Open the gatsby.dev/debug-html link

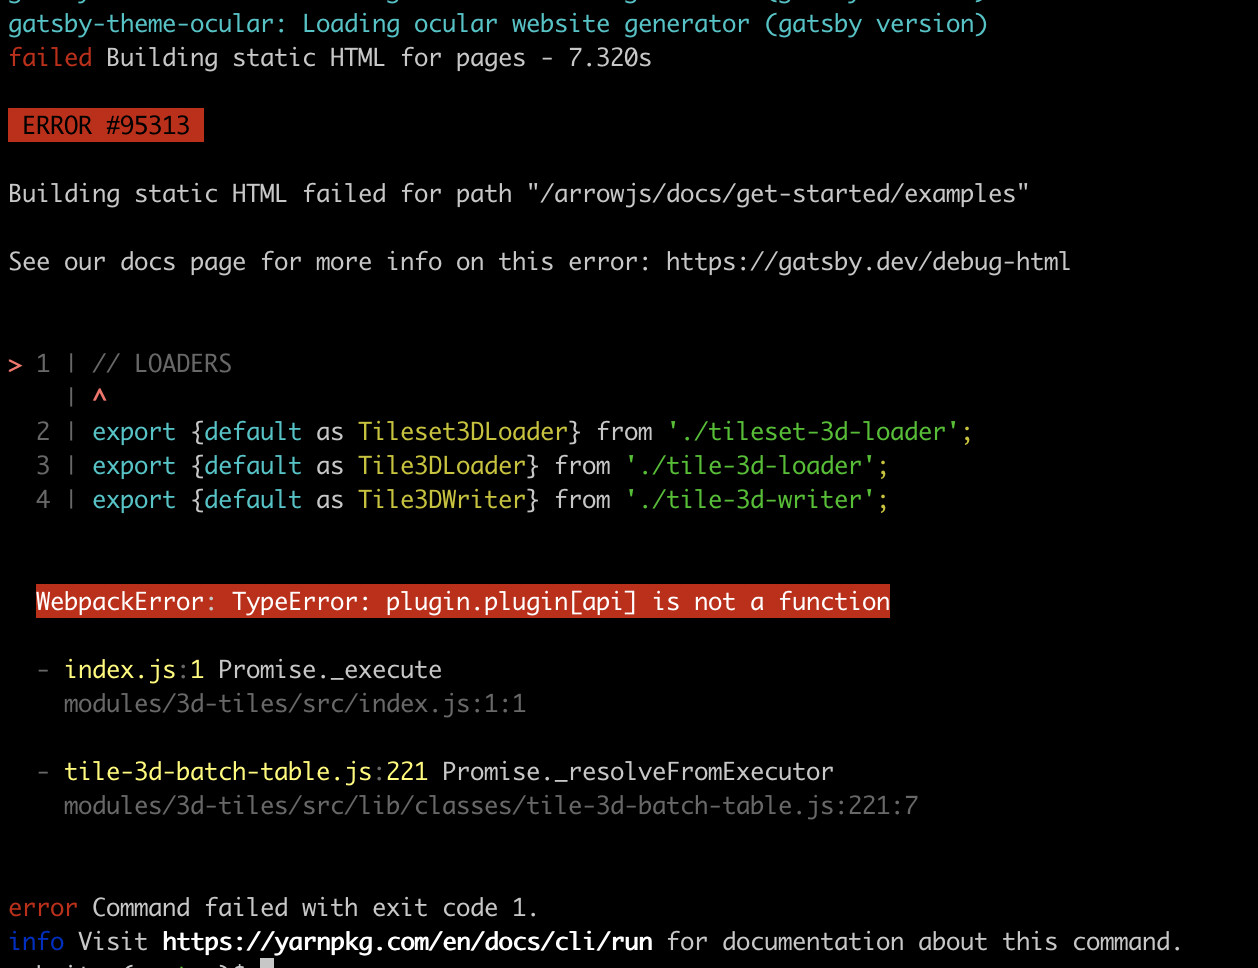(x=868, y=262)
